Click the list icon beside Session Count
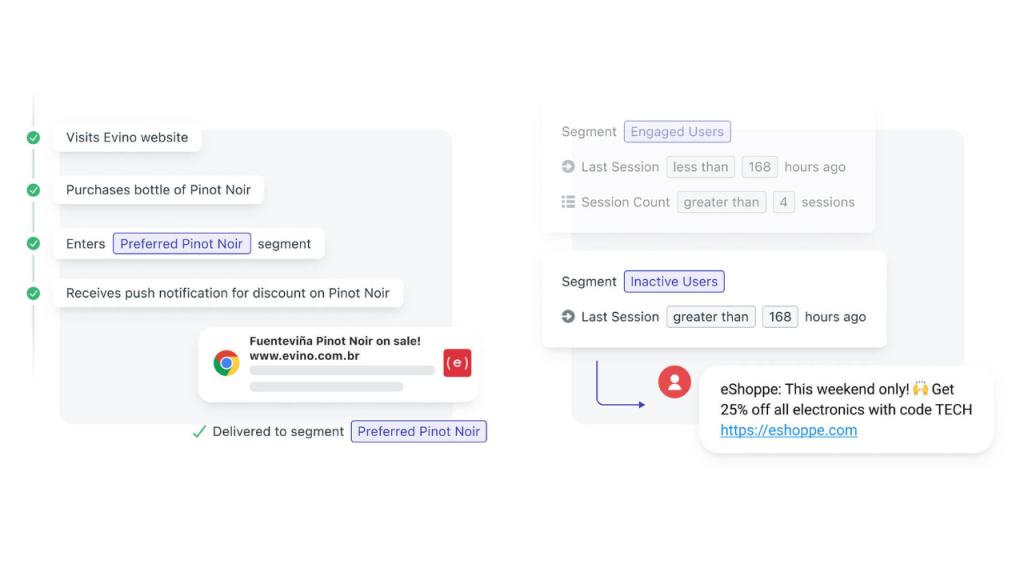This screenshot has width=1024, height=576. coord(568,202)
